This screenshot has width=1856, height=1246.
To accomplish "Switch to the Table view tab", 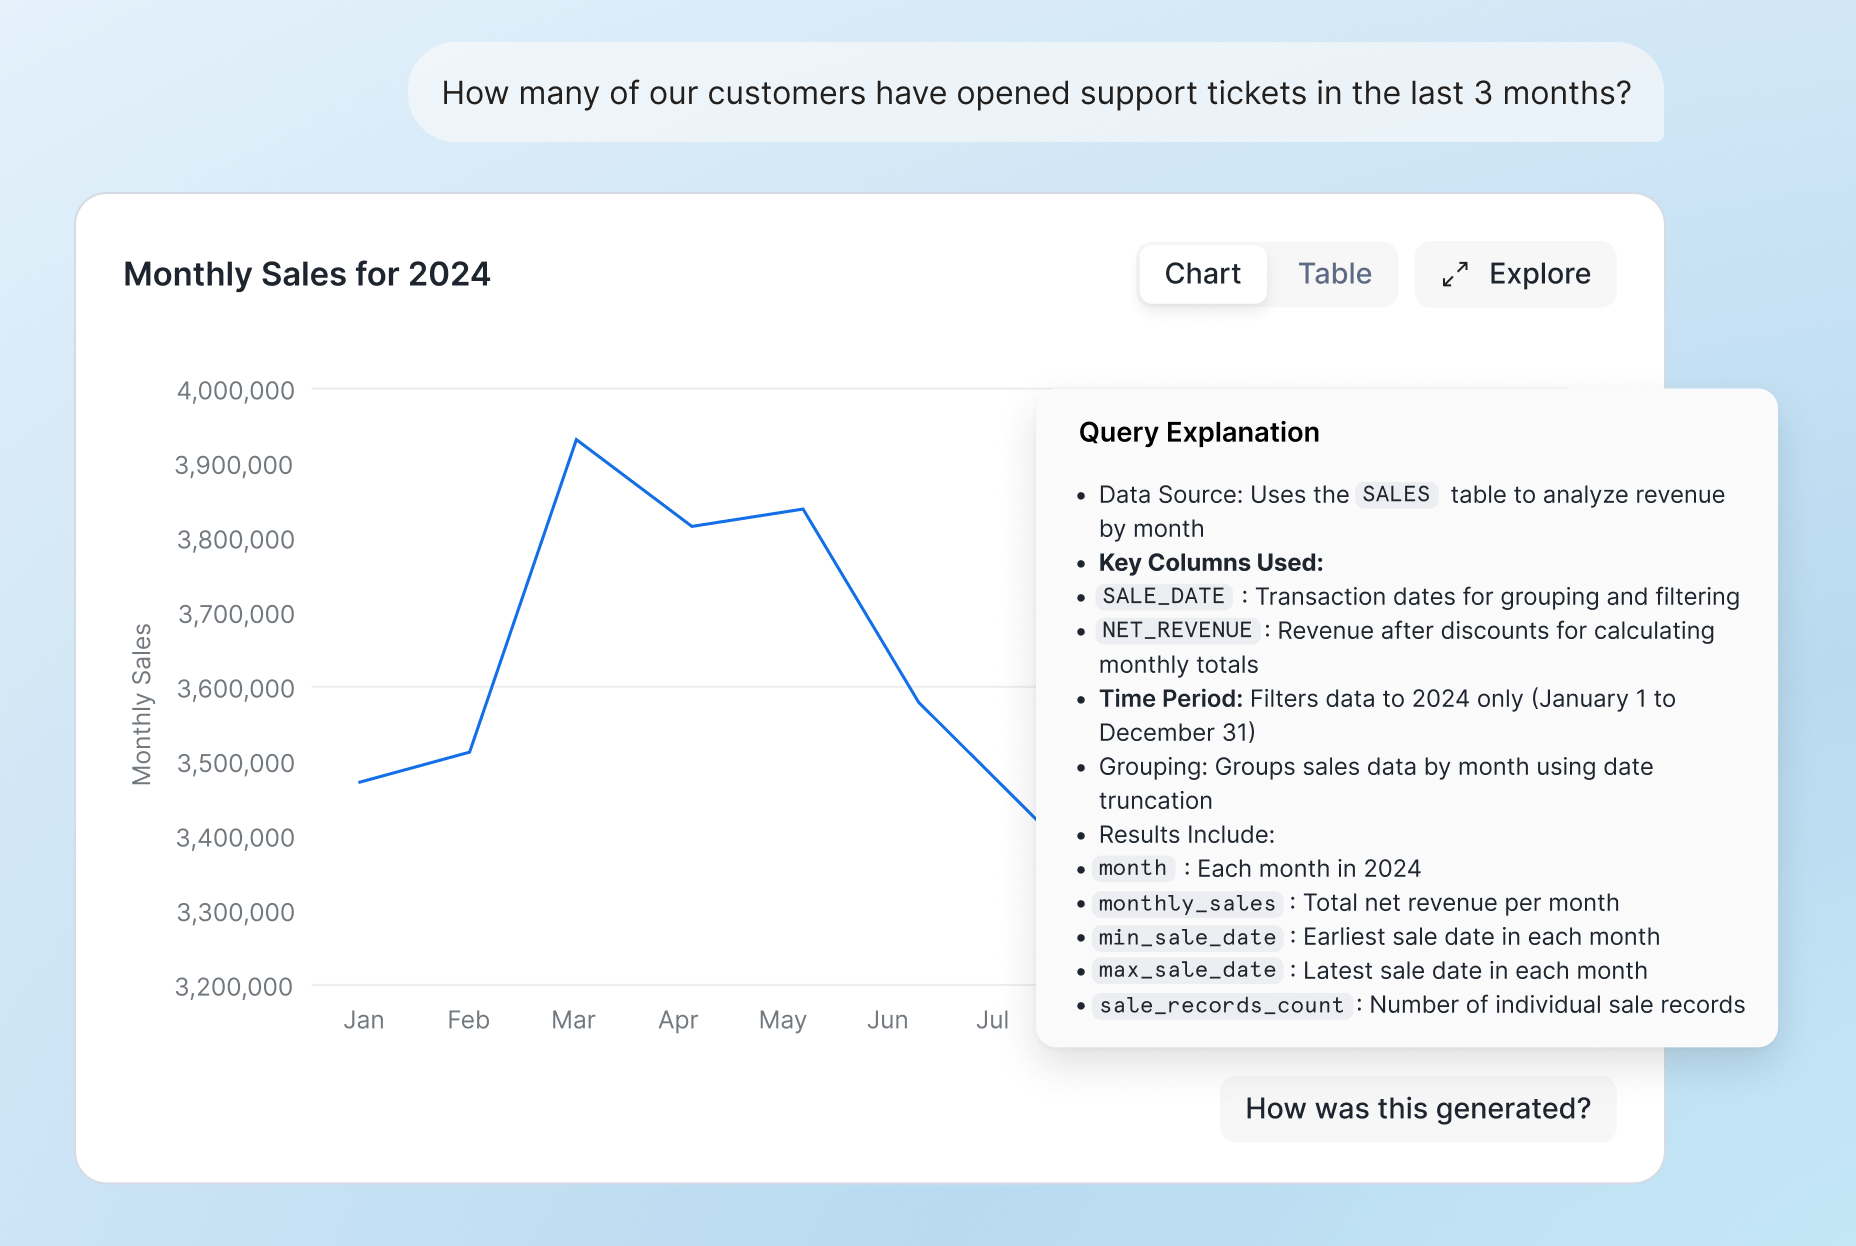I will (x=1334, y=274).
